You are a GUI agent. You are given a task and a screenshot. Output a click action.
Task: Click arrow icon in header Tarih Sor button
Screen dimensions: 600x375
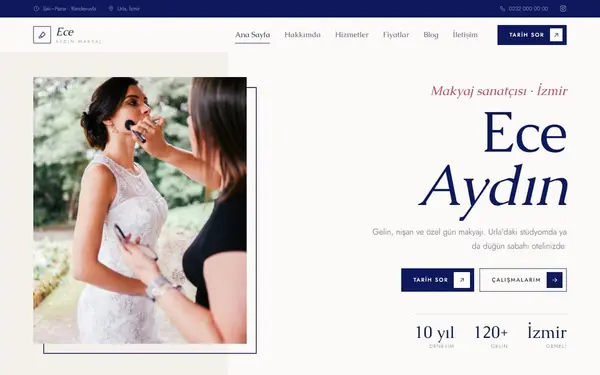coord(556,35)
